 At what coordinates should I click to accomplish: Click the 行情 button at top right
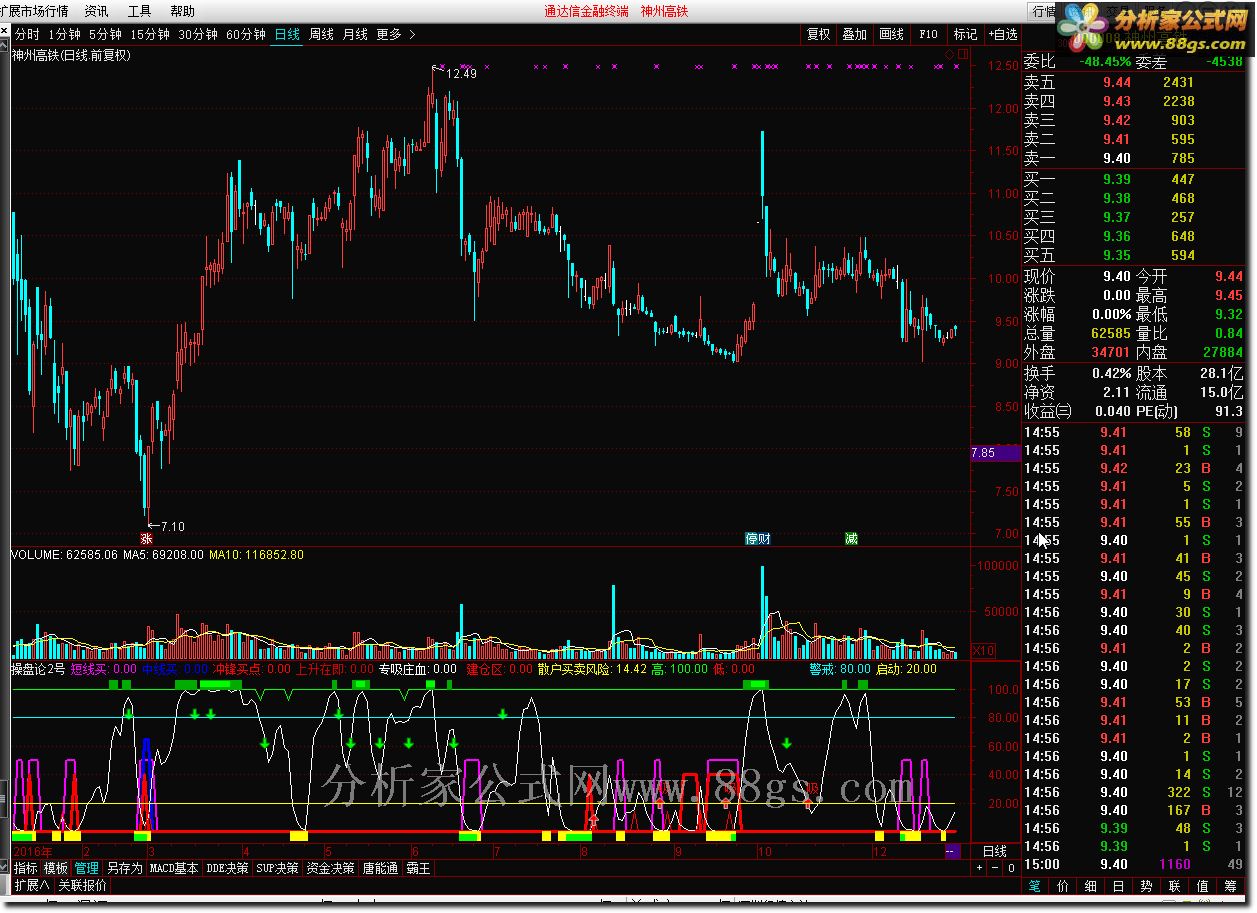click(x=1043, y=11)
